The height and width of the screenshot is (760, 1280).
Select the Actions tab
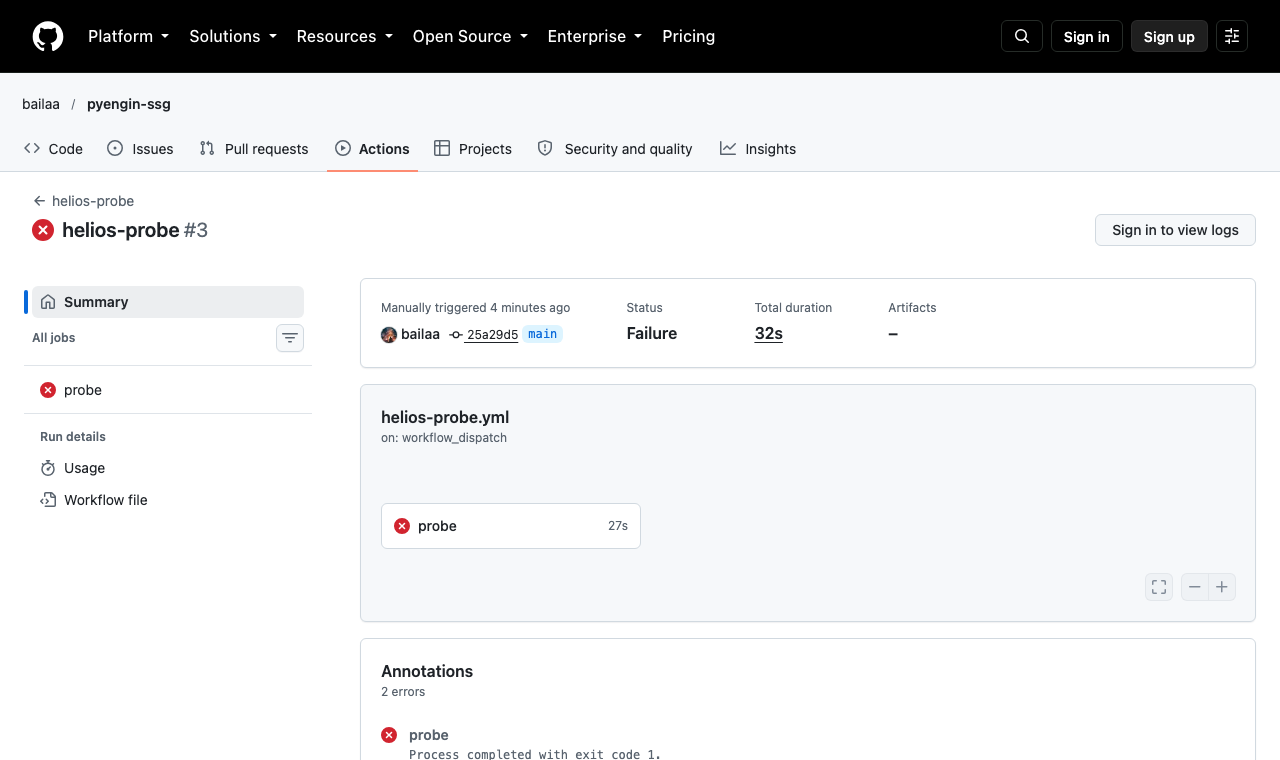click(372, 149)
